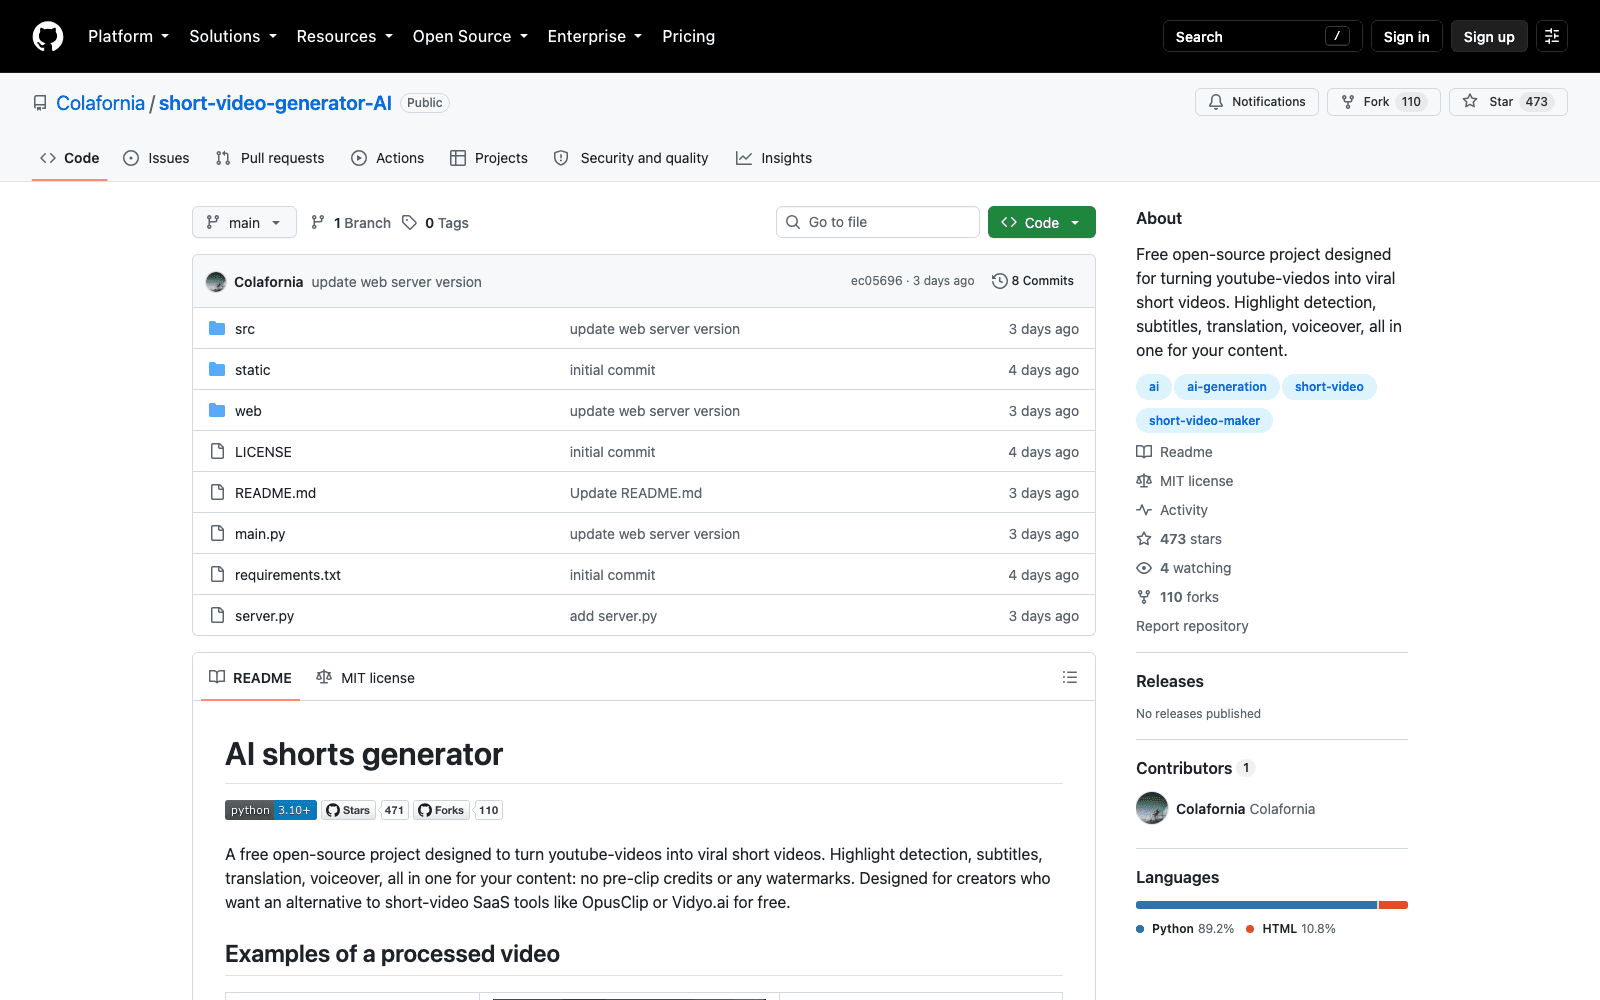Focus the header Search box
This screenshot has height=1000, width=1600.
(x=1262, y=36)
